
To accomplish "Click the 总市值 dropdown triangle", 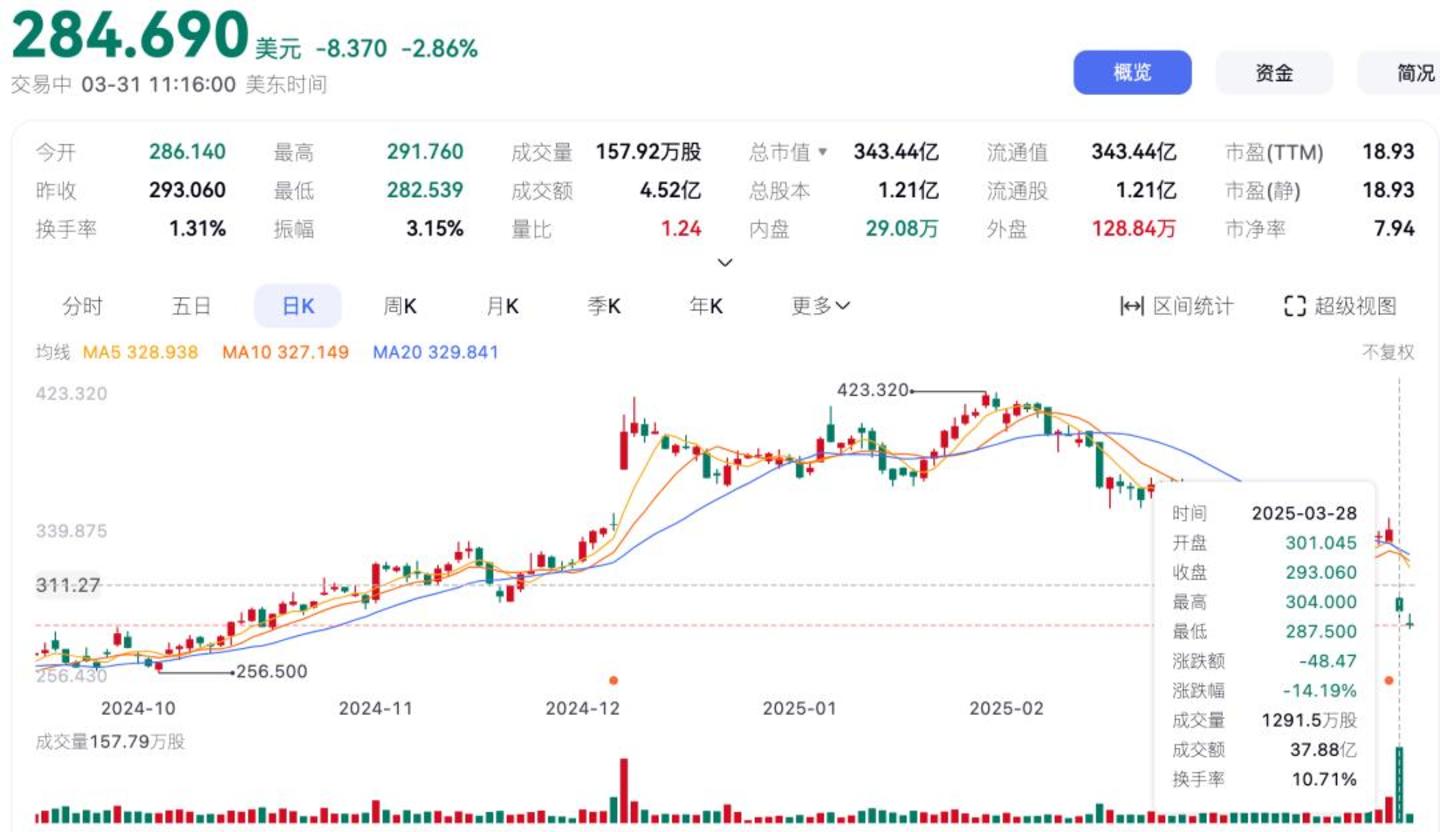I will coord(823,152).
